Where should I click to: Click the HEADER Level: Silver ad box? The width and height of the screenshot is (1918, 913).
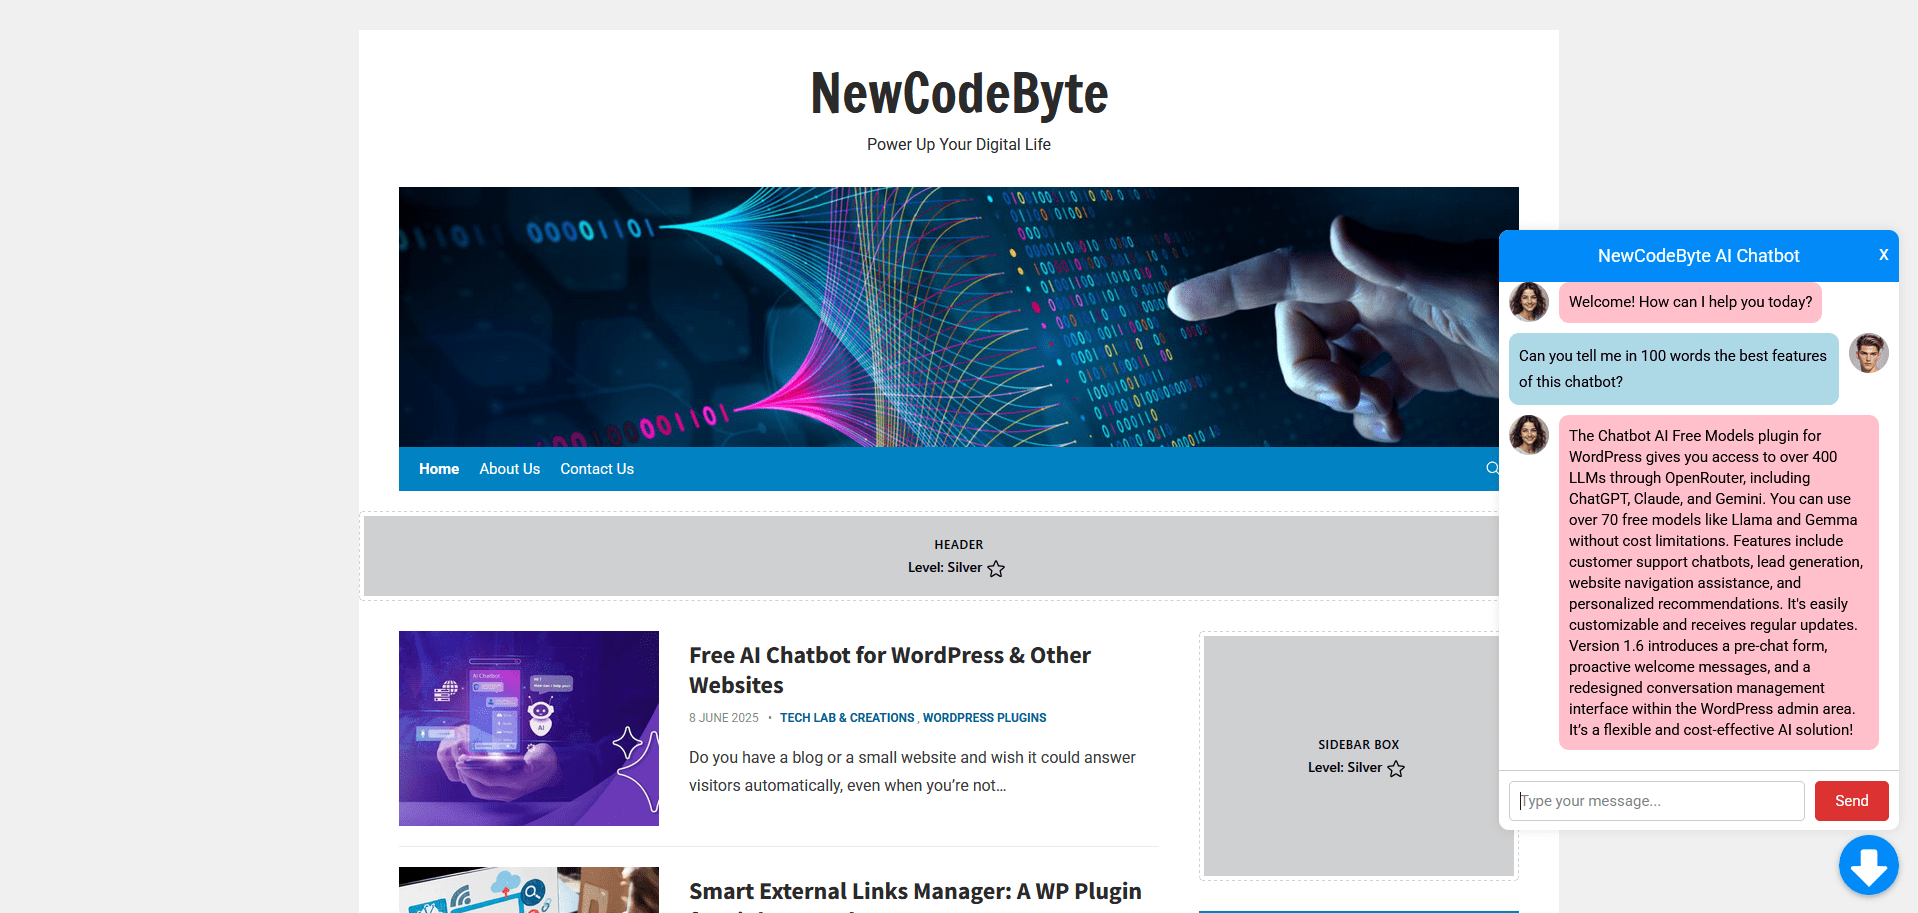(x=931, y=556)
